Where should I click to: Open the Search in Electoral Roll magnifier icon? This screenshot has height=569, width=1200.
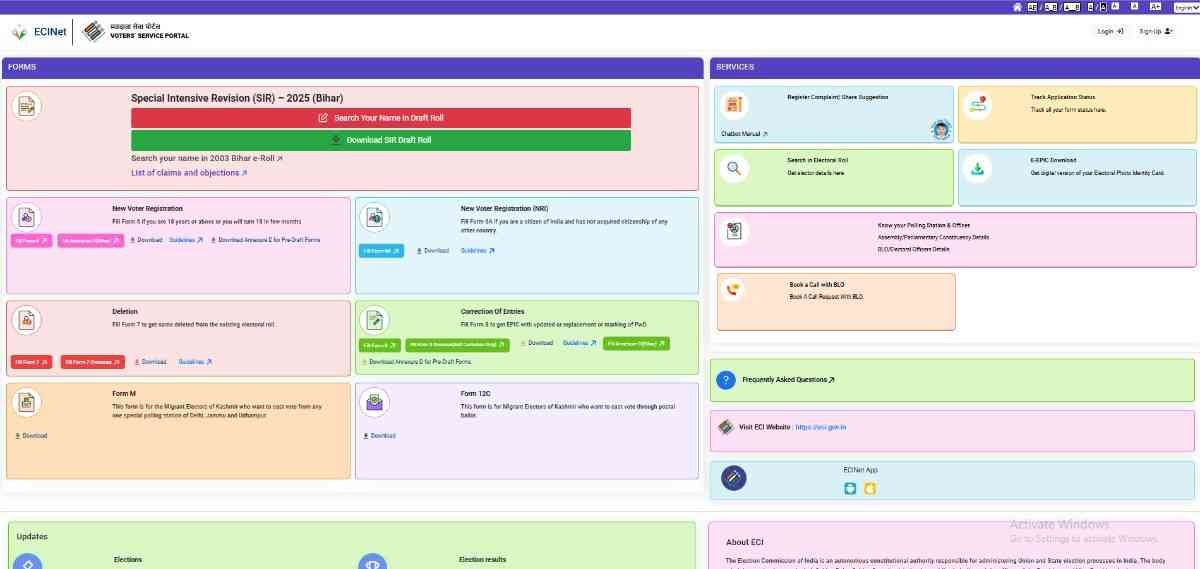734,168
